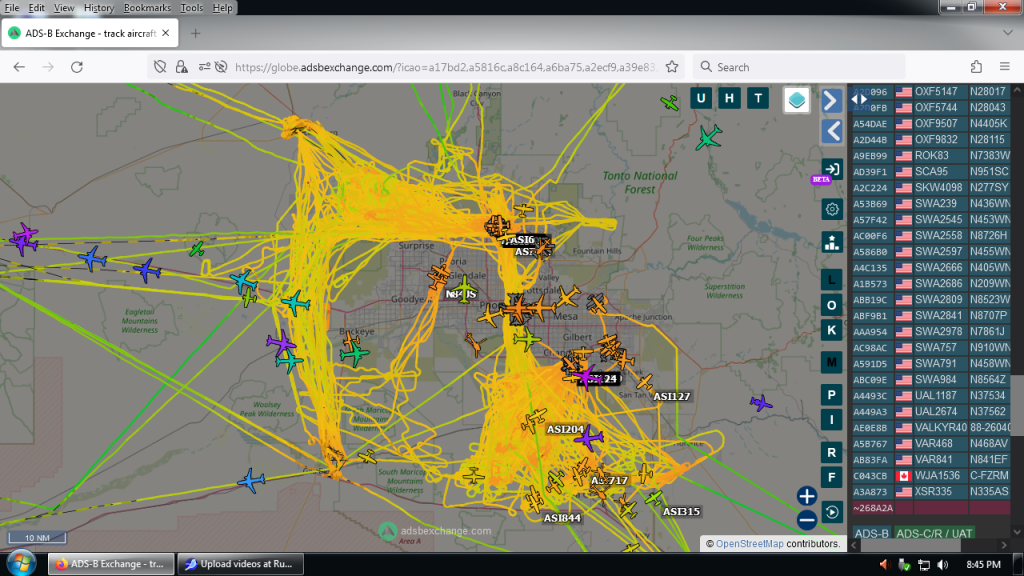This screenshot has height=576, width=1024.
Task: Click the F follow button
Action: (831, 477)
